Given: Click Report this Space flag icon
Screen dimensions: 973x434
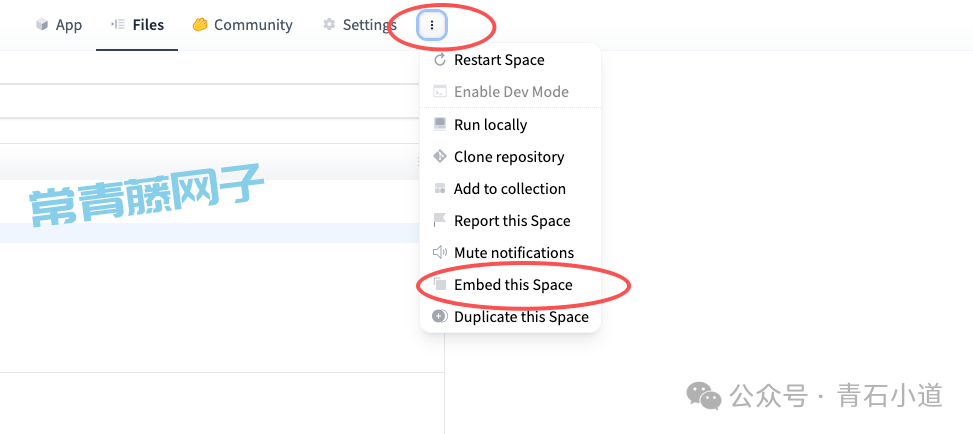Looking at the screenshot, I should pyautogui.click(x=440, y=221).
